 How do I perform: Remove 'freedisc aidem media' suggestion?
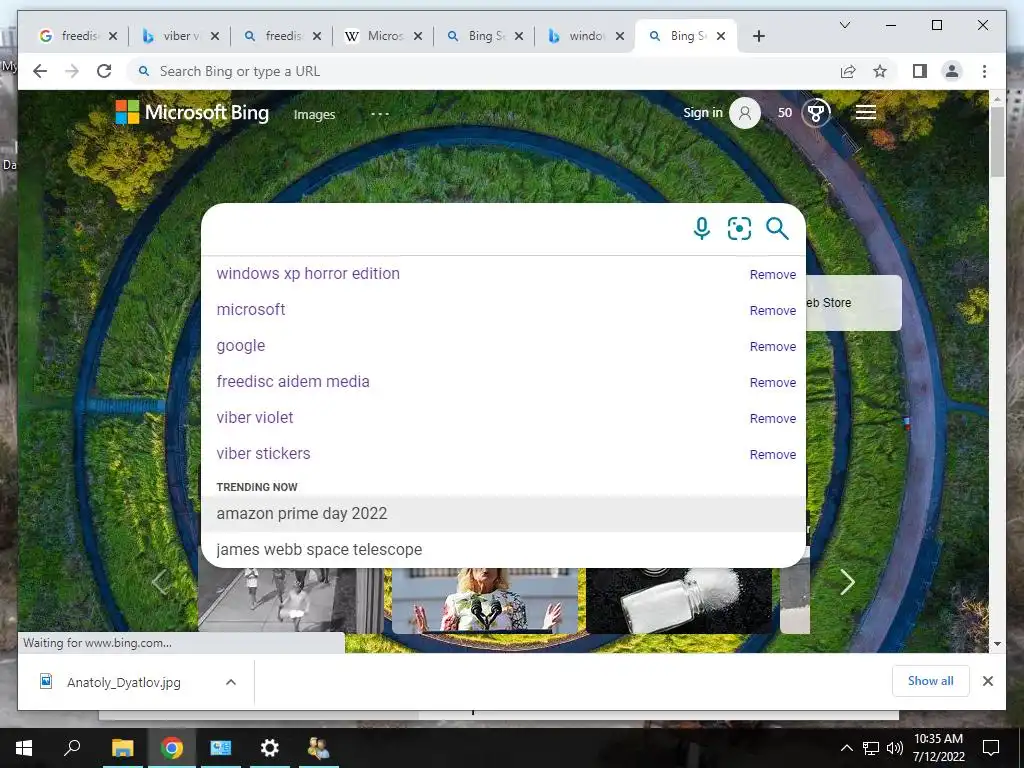773,382
